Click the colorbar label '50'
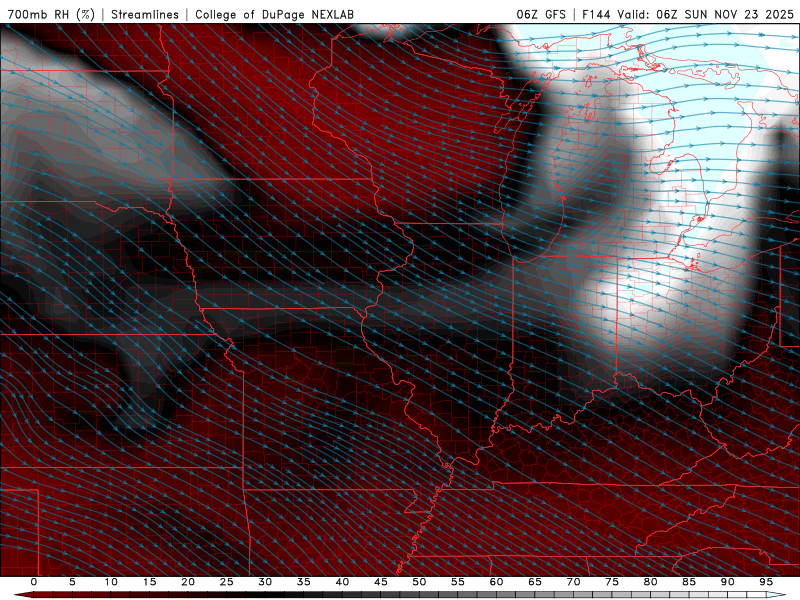The image size is (800, 600). 419,582
